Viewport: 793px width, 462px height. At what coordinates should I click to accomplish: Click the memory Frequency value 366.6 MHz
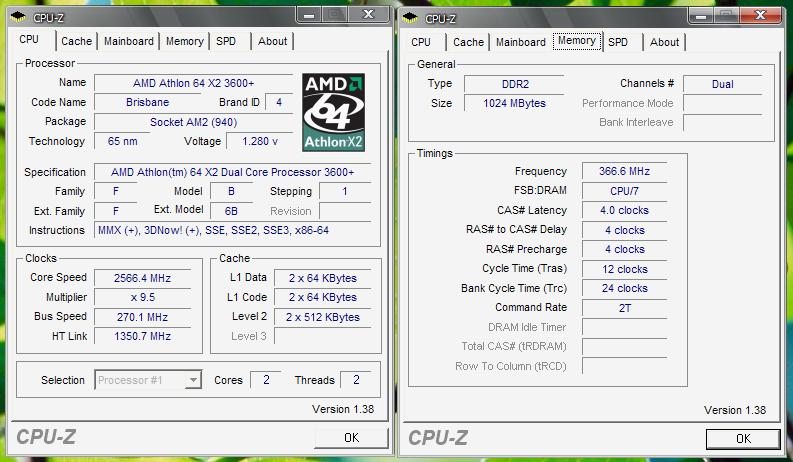coord(625,171)
